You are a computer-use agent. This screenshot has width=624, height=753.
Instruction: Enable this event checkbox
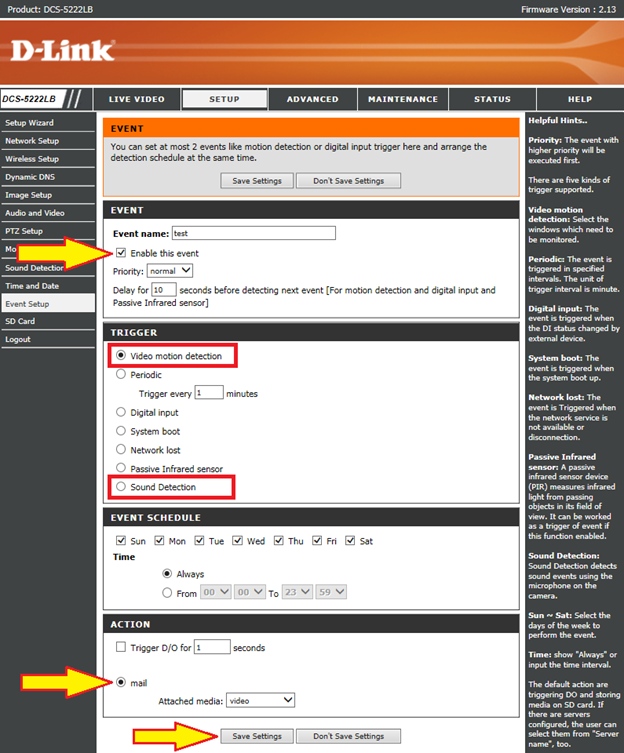tap(121, 253)
